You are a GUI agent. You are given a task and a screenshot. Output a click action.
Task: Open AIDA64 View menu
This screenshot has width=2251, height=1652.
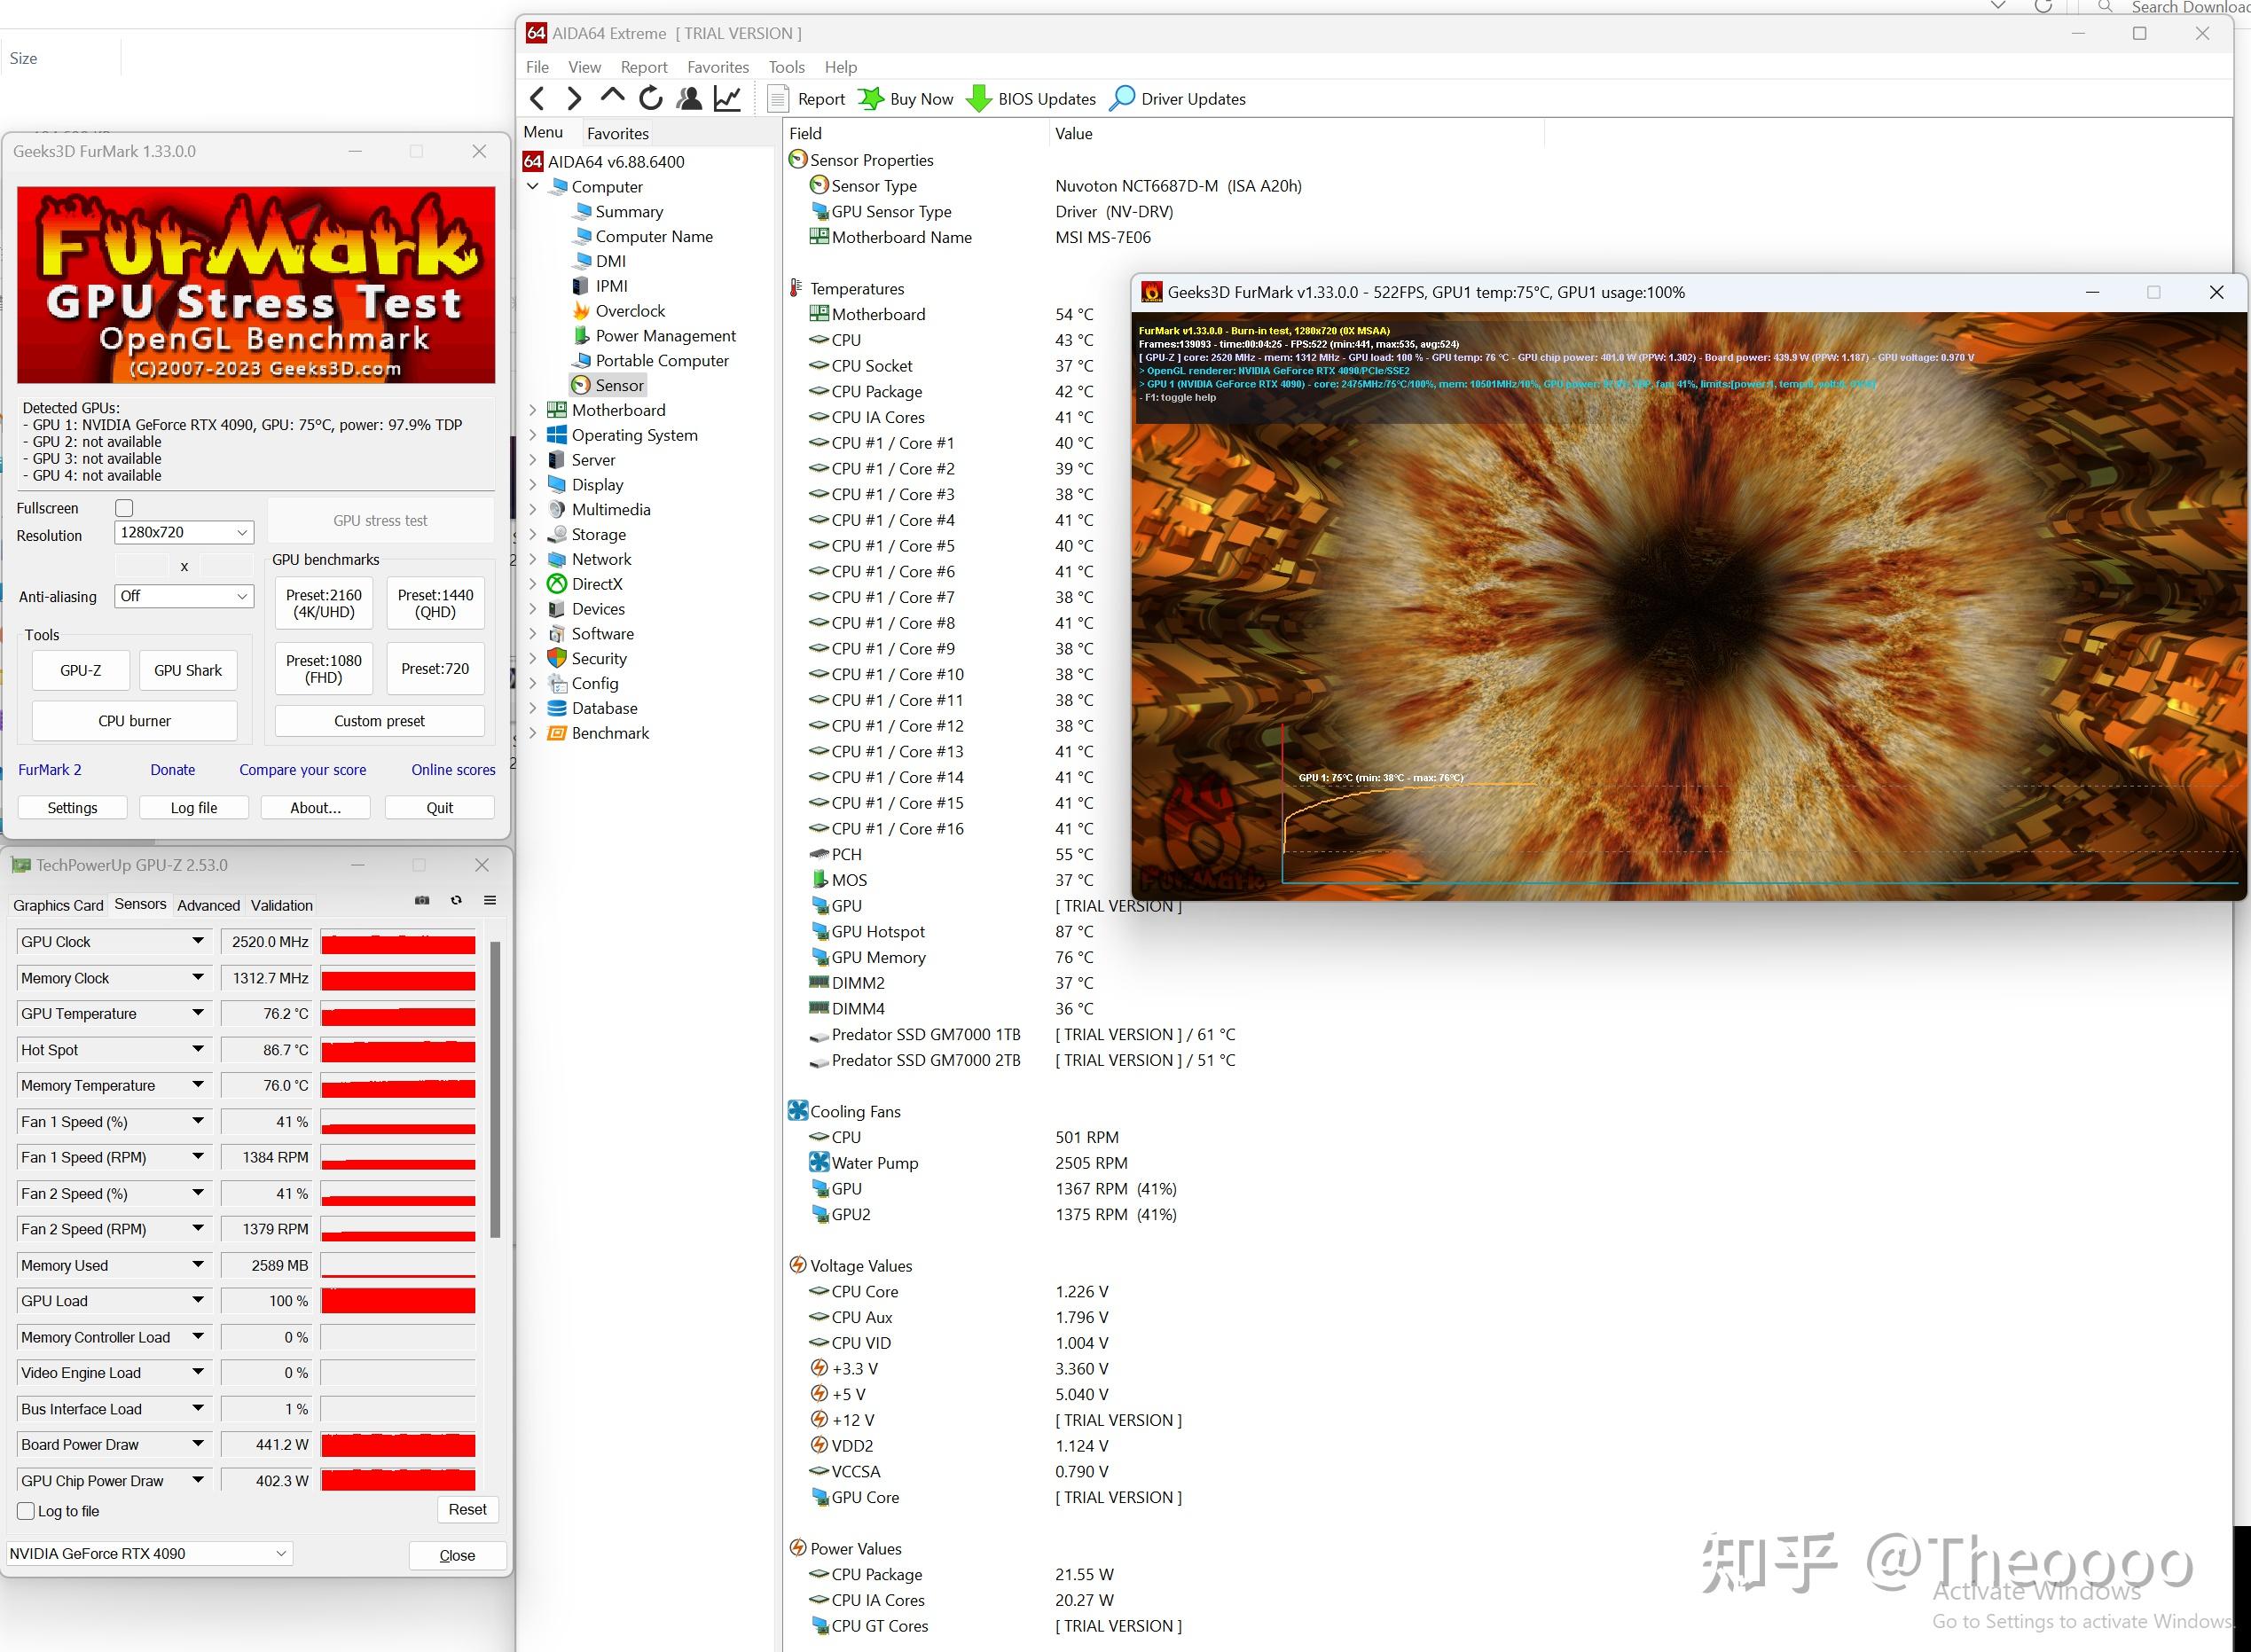(584, 67)
